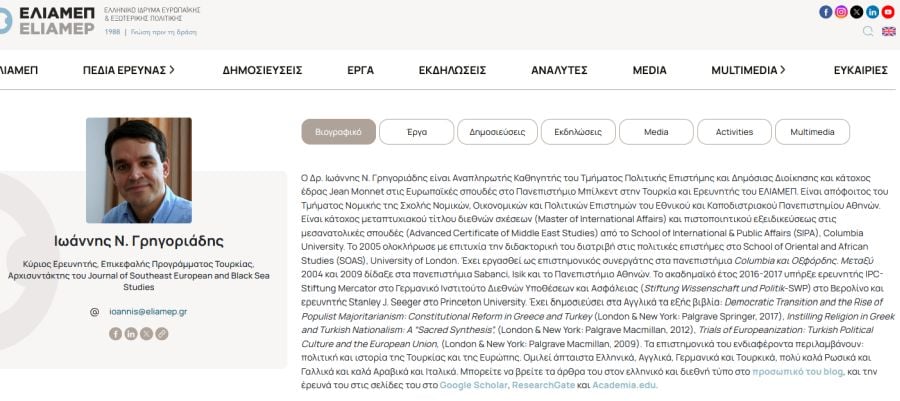Copy profile link with chain icon
The width and height of the screenshot is (900, 401).
click(x=162, y=334)
